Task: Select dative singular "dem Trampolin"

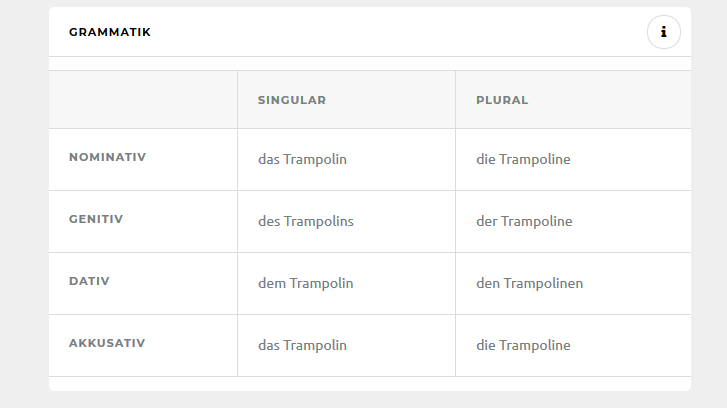Action: coord(306,283)
